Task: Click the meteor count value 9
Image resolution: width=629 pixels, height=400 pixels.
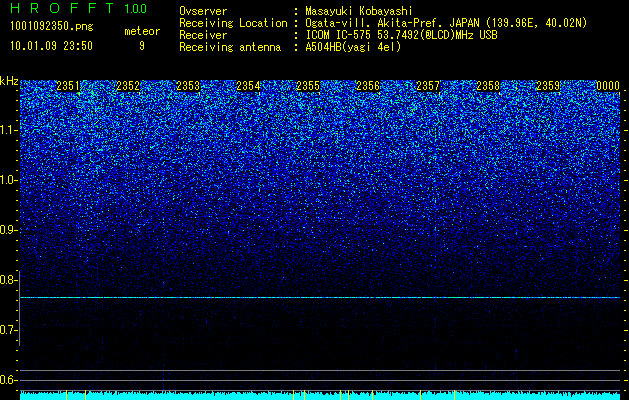Action: tap(142, 46)
